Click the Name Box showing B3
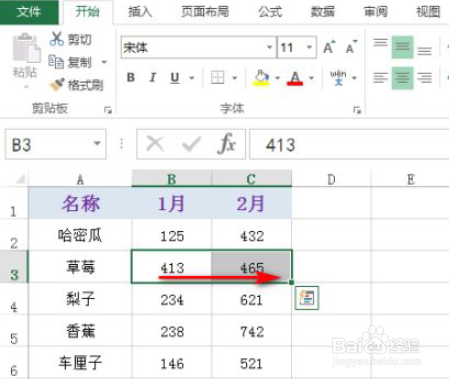The height and width of the screenshot is (379, 449). (56, 144)
